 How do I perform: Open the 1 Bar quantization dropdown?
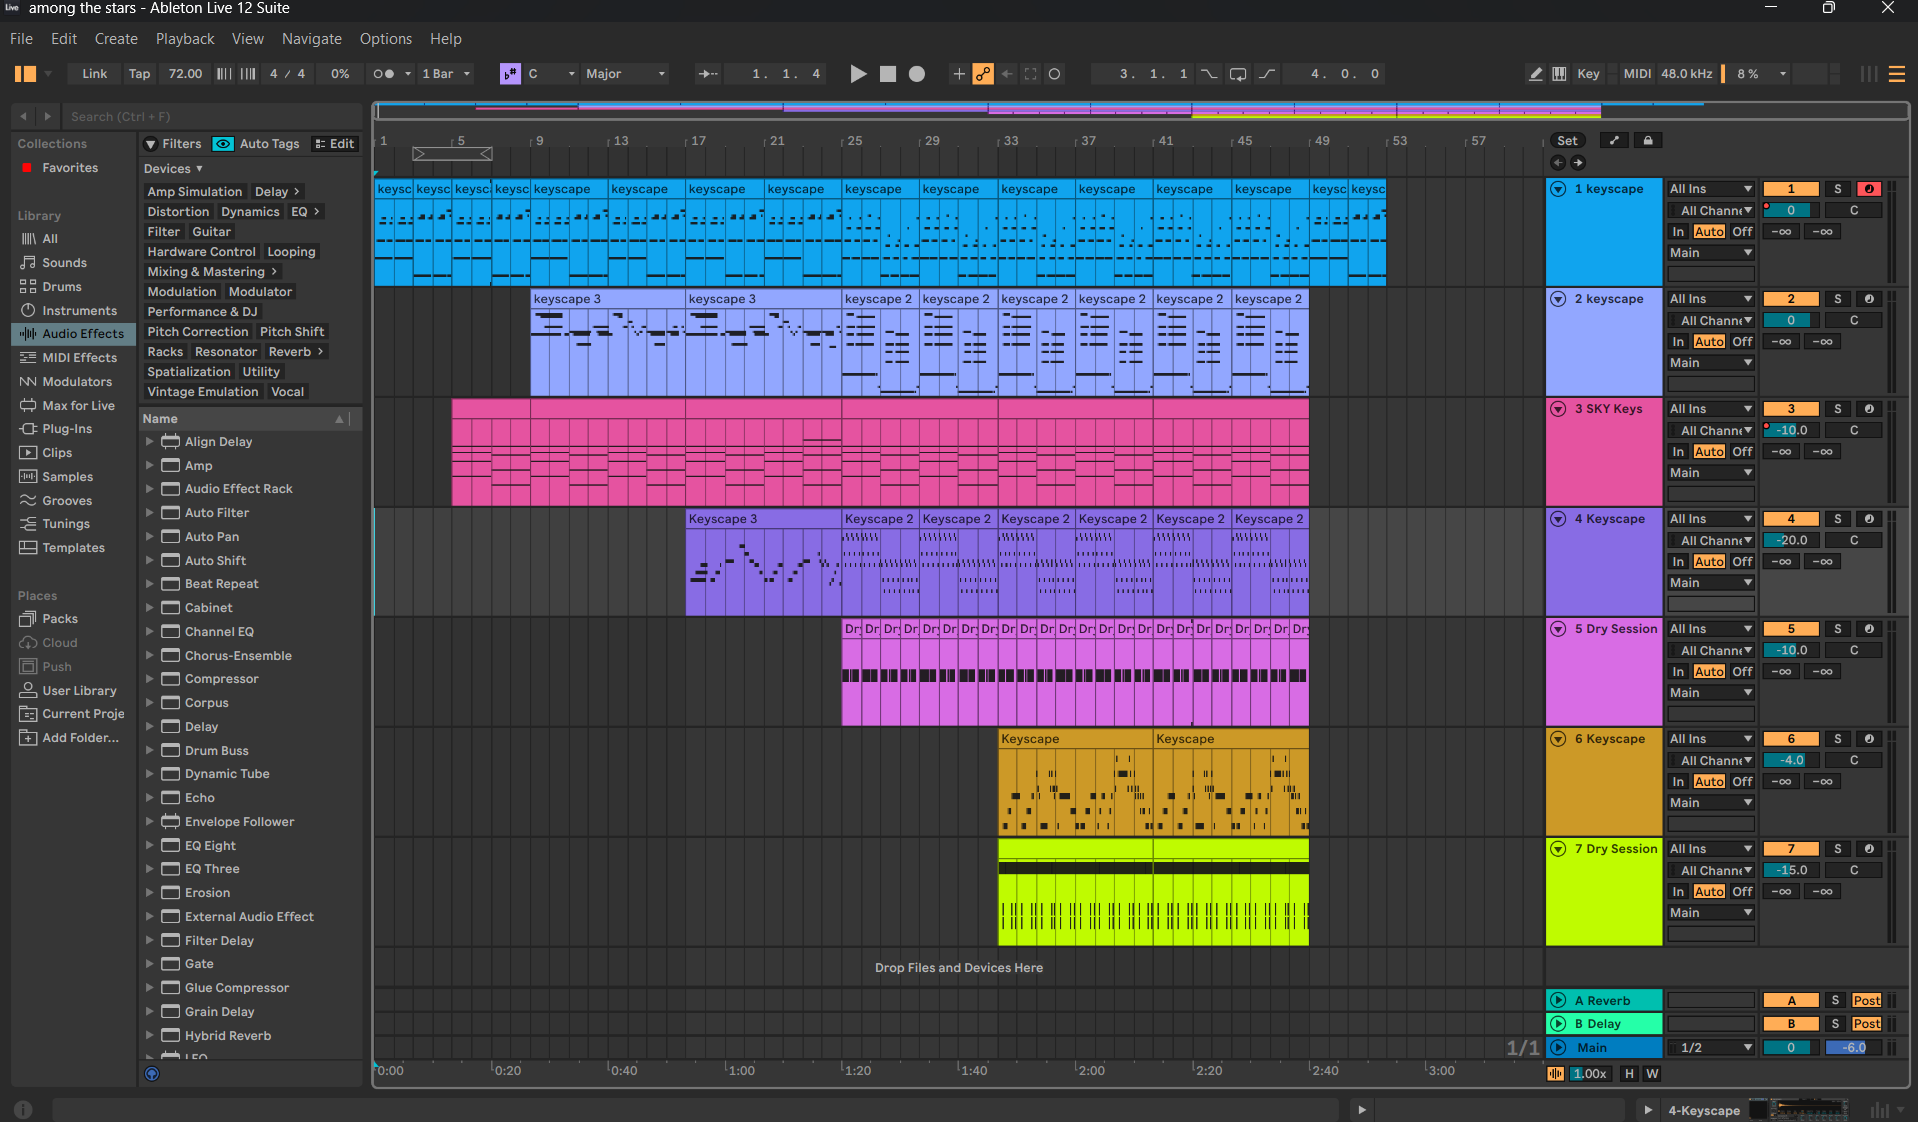446,74
